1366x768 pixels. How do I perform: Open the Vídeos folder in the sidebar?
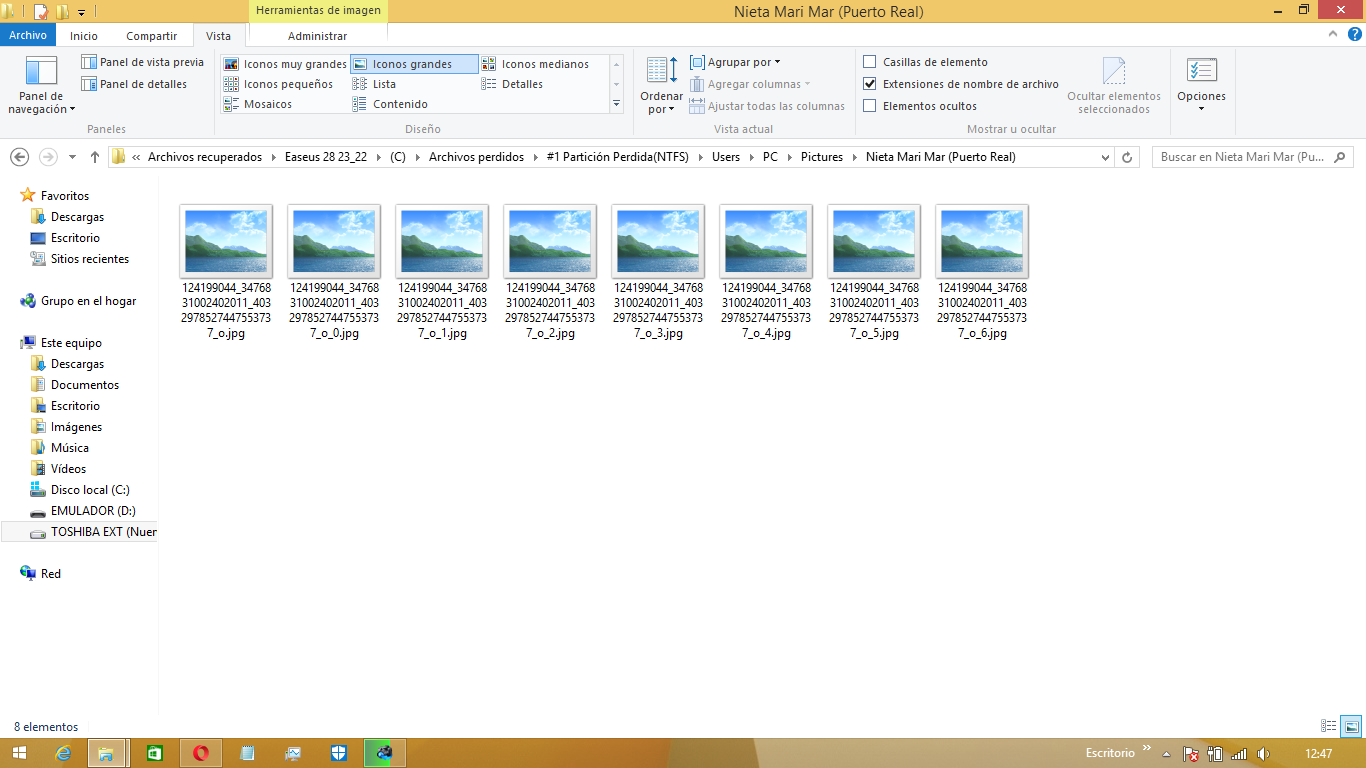pos(68,469)
